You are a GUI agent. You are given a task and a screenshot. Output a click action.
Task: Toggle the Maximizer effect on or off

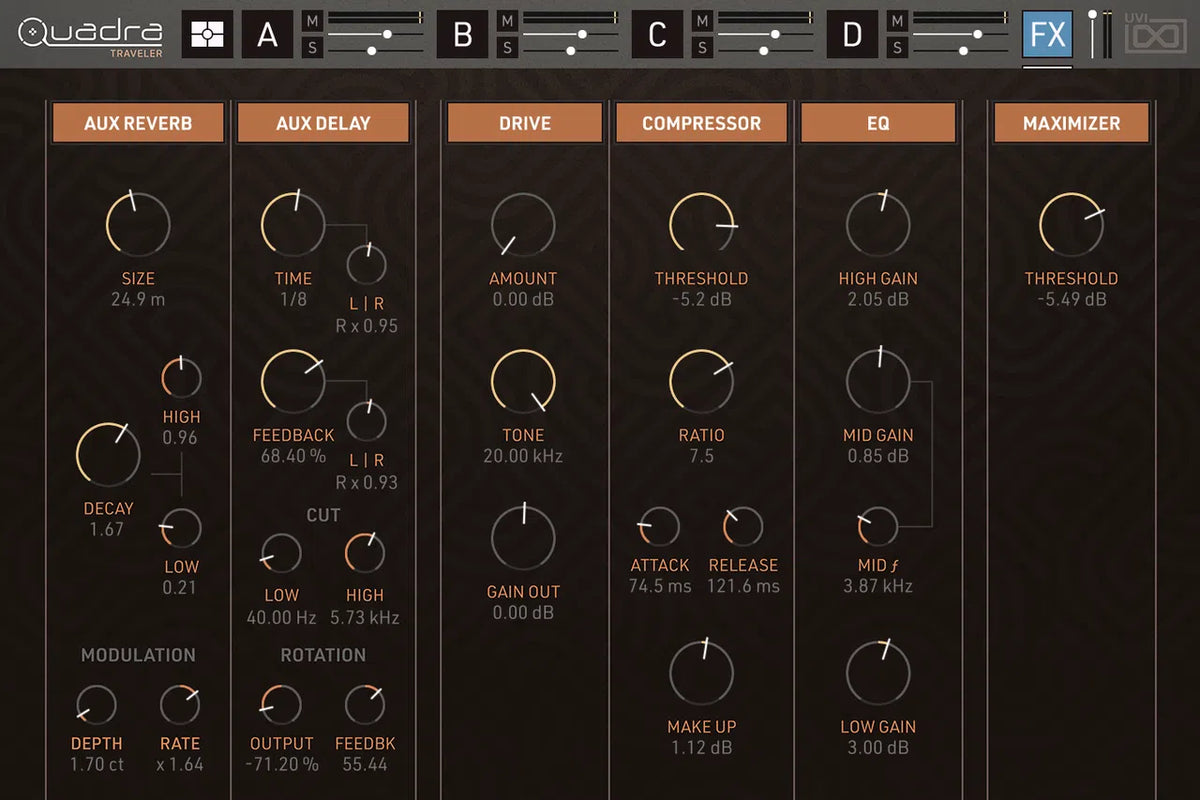point(1071,123)
